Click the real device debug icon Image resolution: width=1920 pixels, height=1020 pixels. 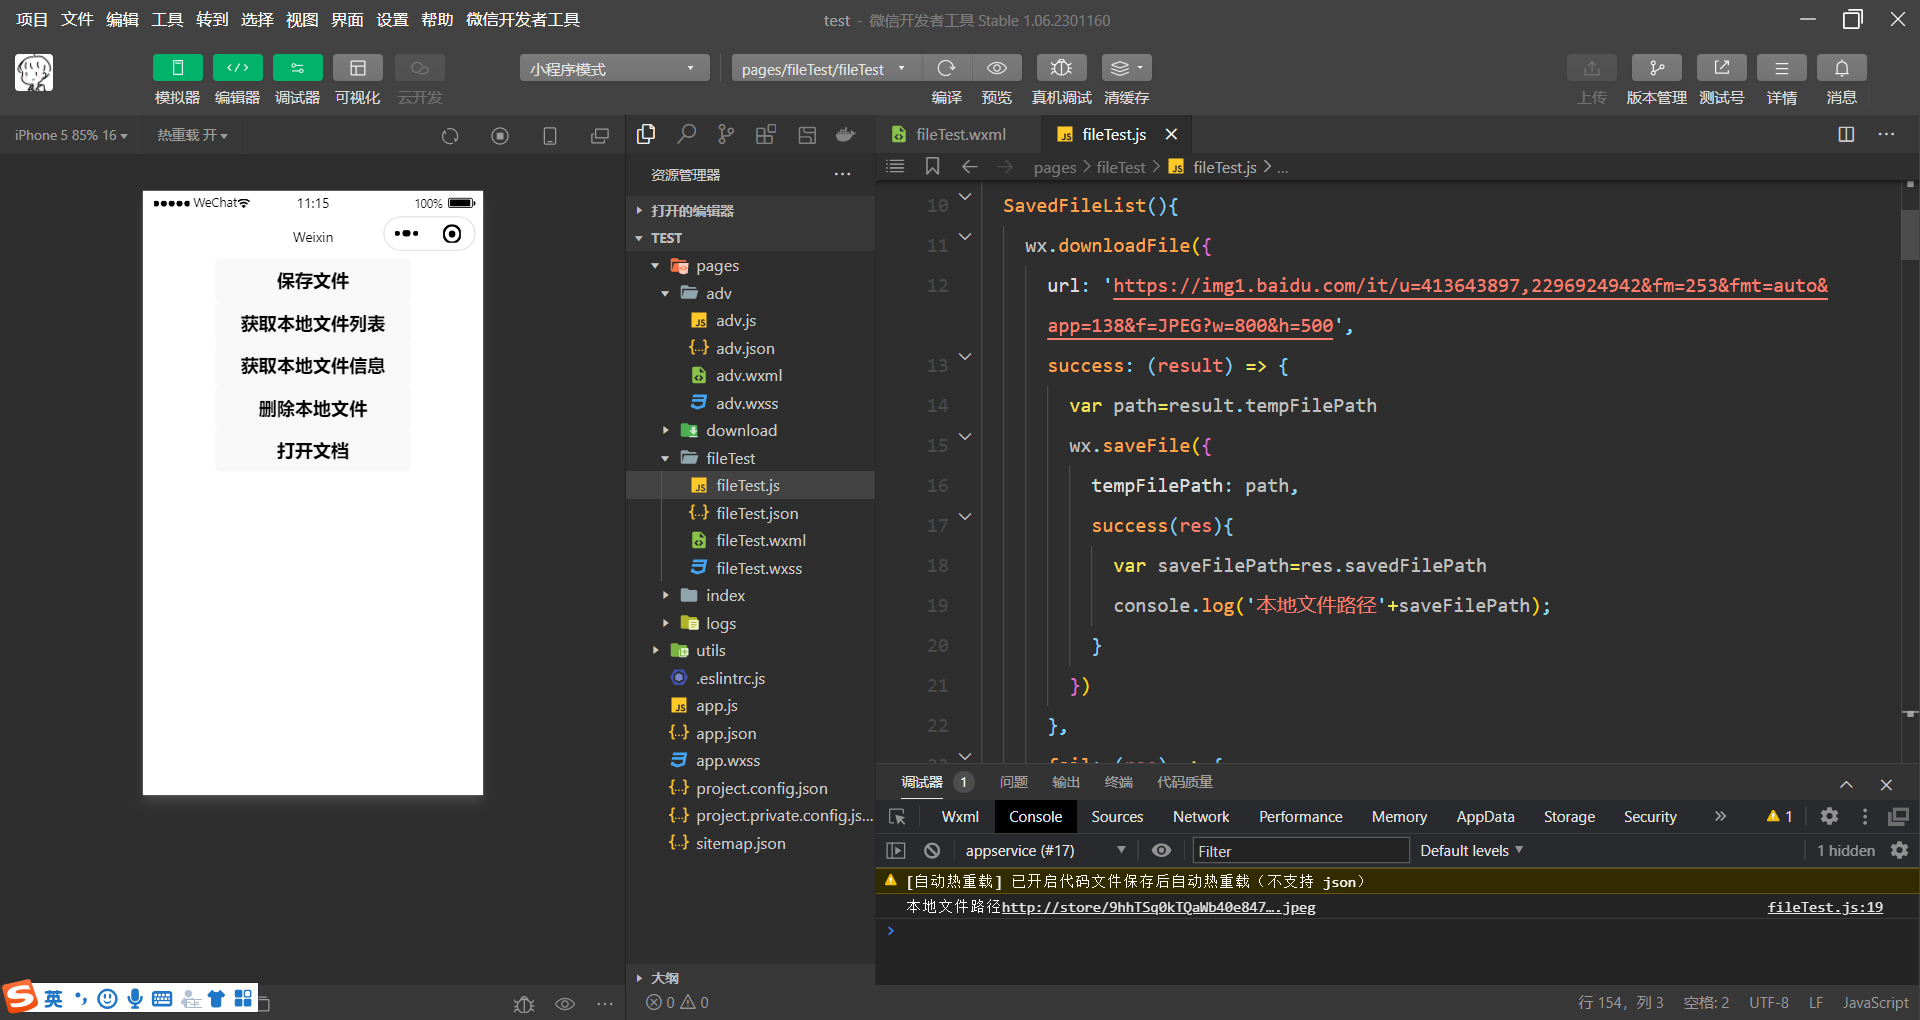click(1061, 68)
